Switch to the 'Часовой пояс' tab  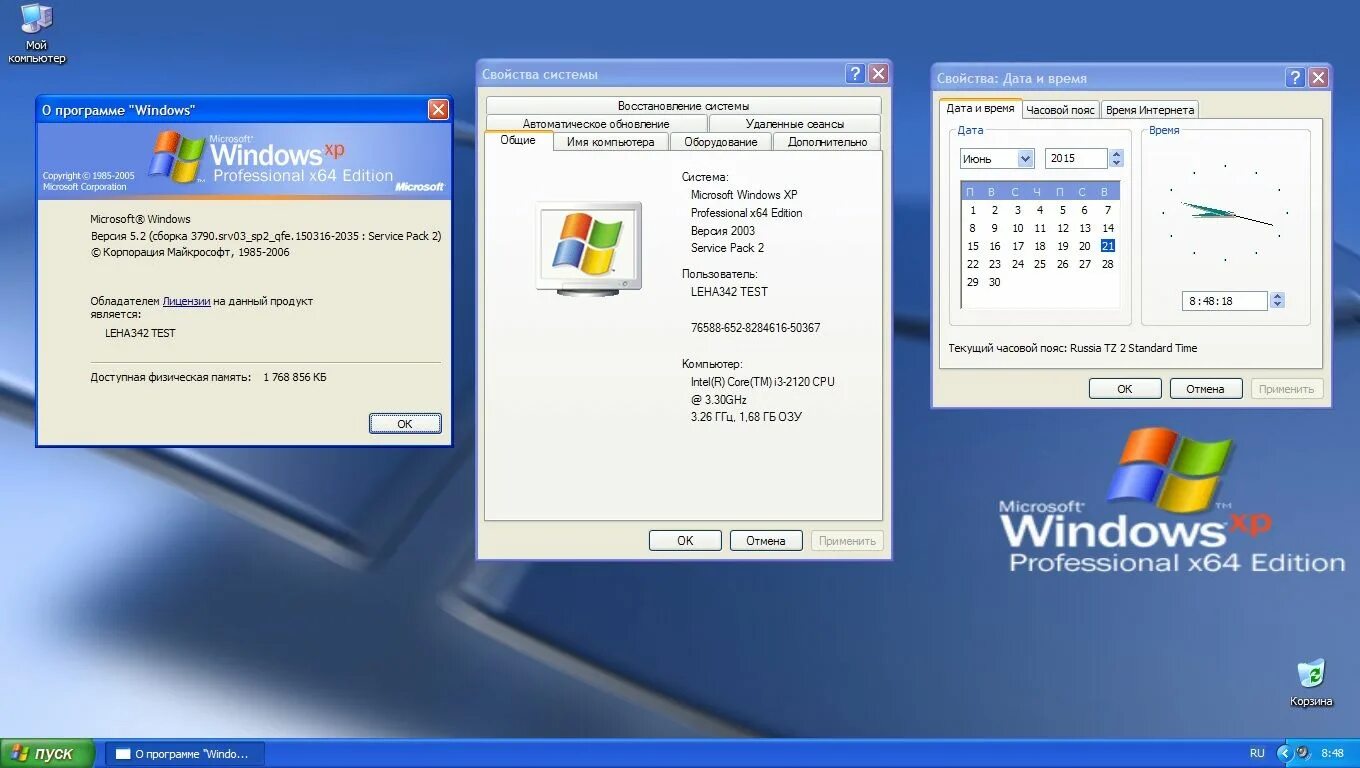pos(1061,110)
